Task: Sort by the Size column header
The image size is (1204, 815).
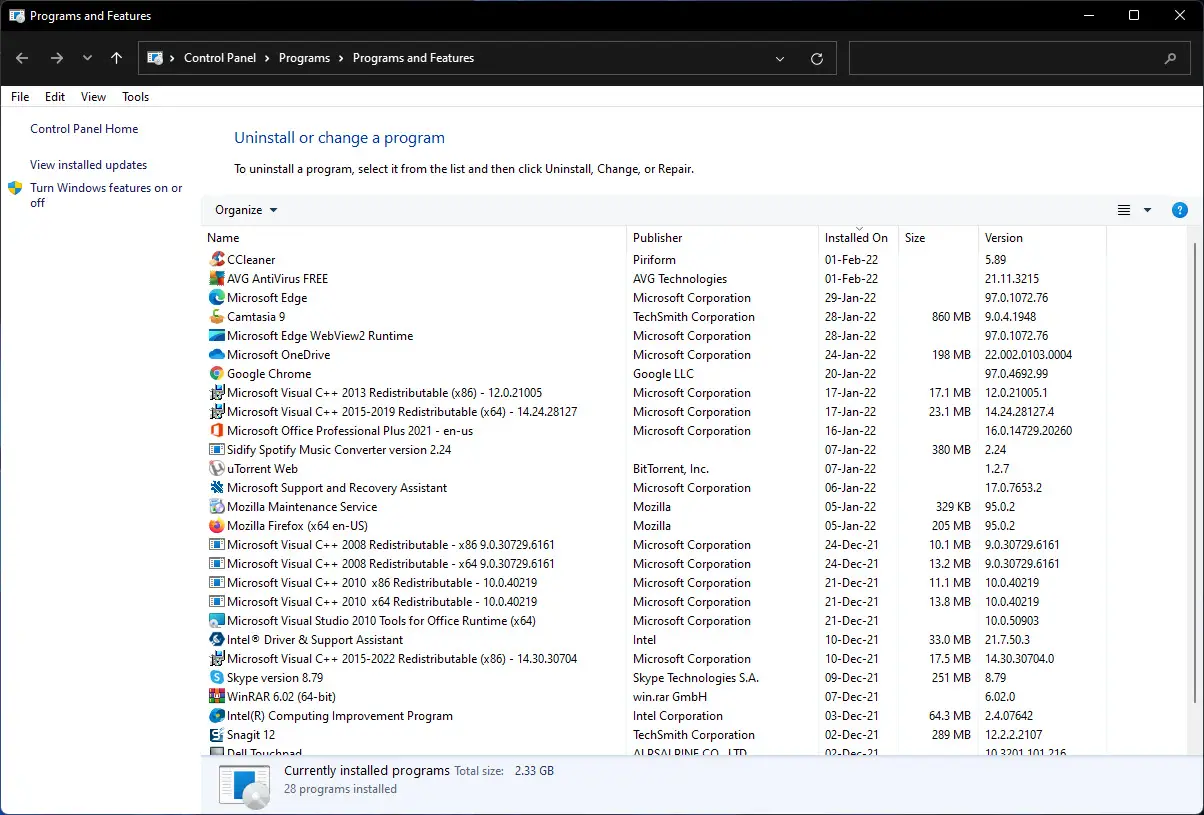Action: click(938, 238)
